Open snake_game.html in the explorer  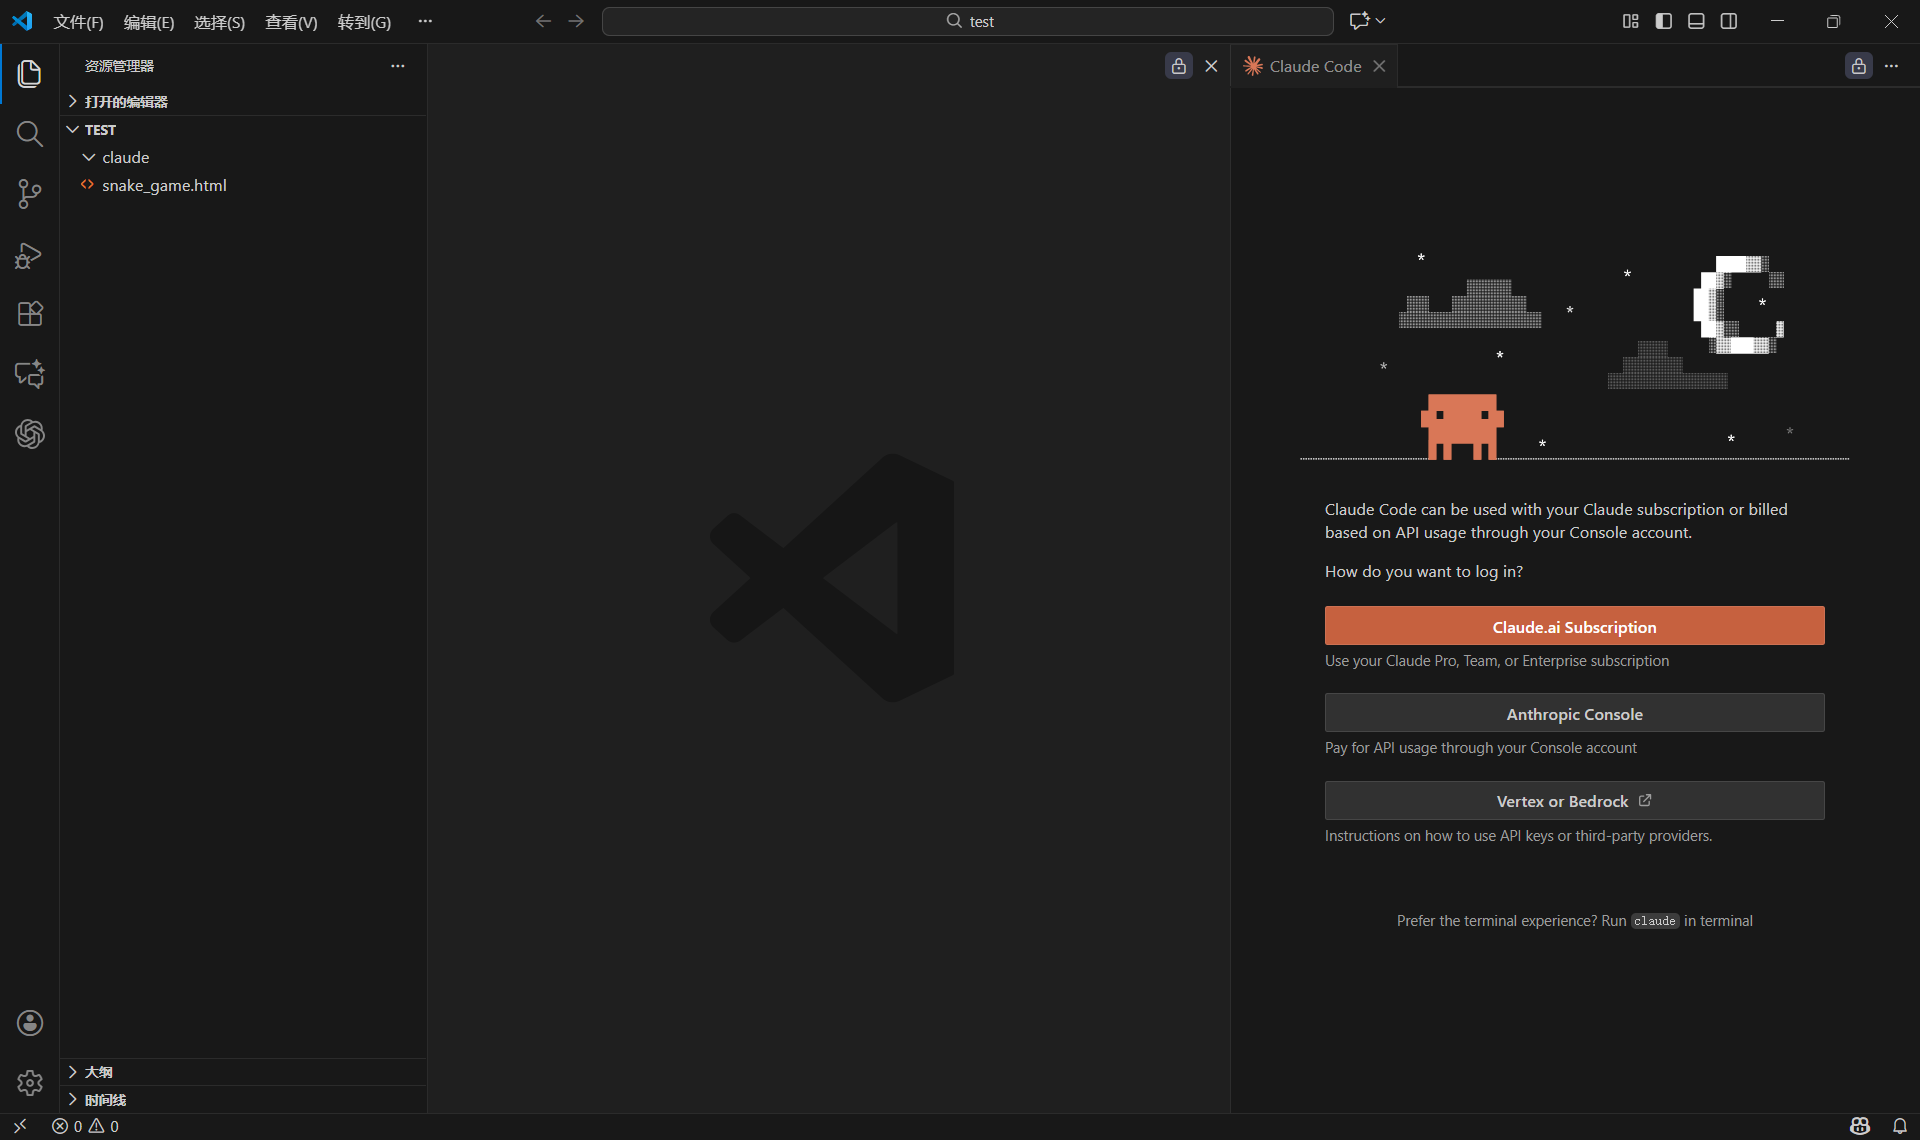click(164, 186)
